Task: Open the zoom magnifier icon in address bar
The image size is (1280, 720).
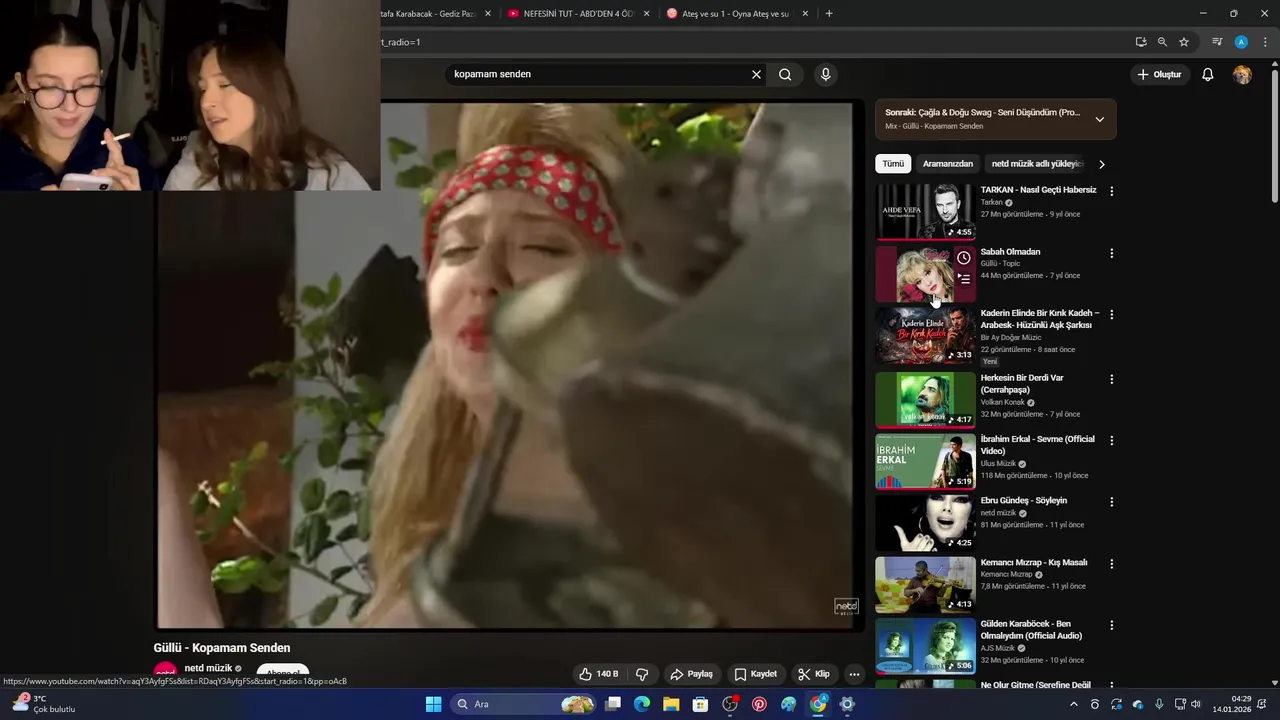Action: point(1162,42)
